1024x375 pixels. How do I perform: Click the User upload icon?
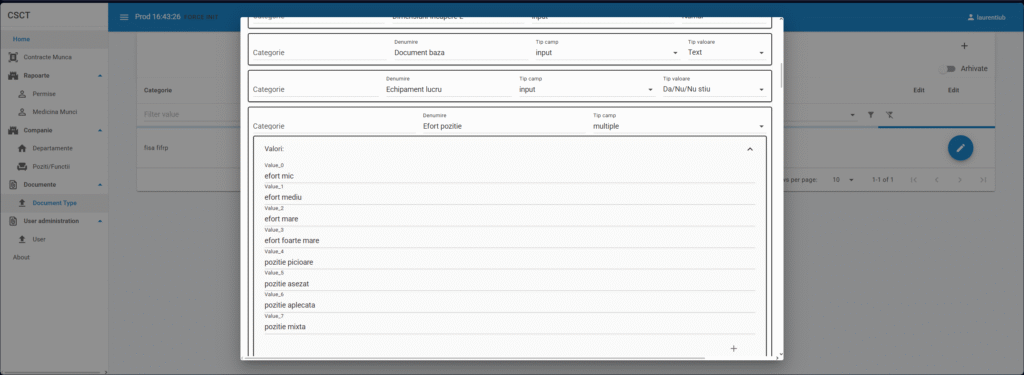pos(22,240)
